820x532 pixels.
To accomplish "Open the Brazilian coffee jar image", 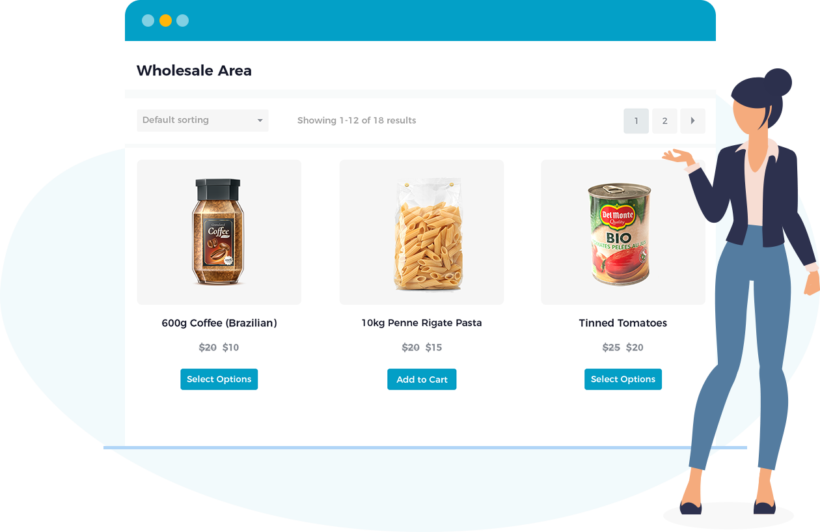I will pos(219,232).
